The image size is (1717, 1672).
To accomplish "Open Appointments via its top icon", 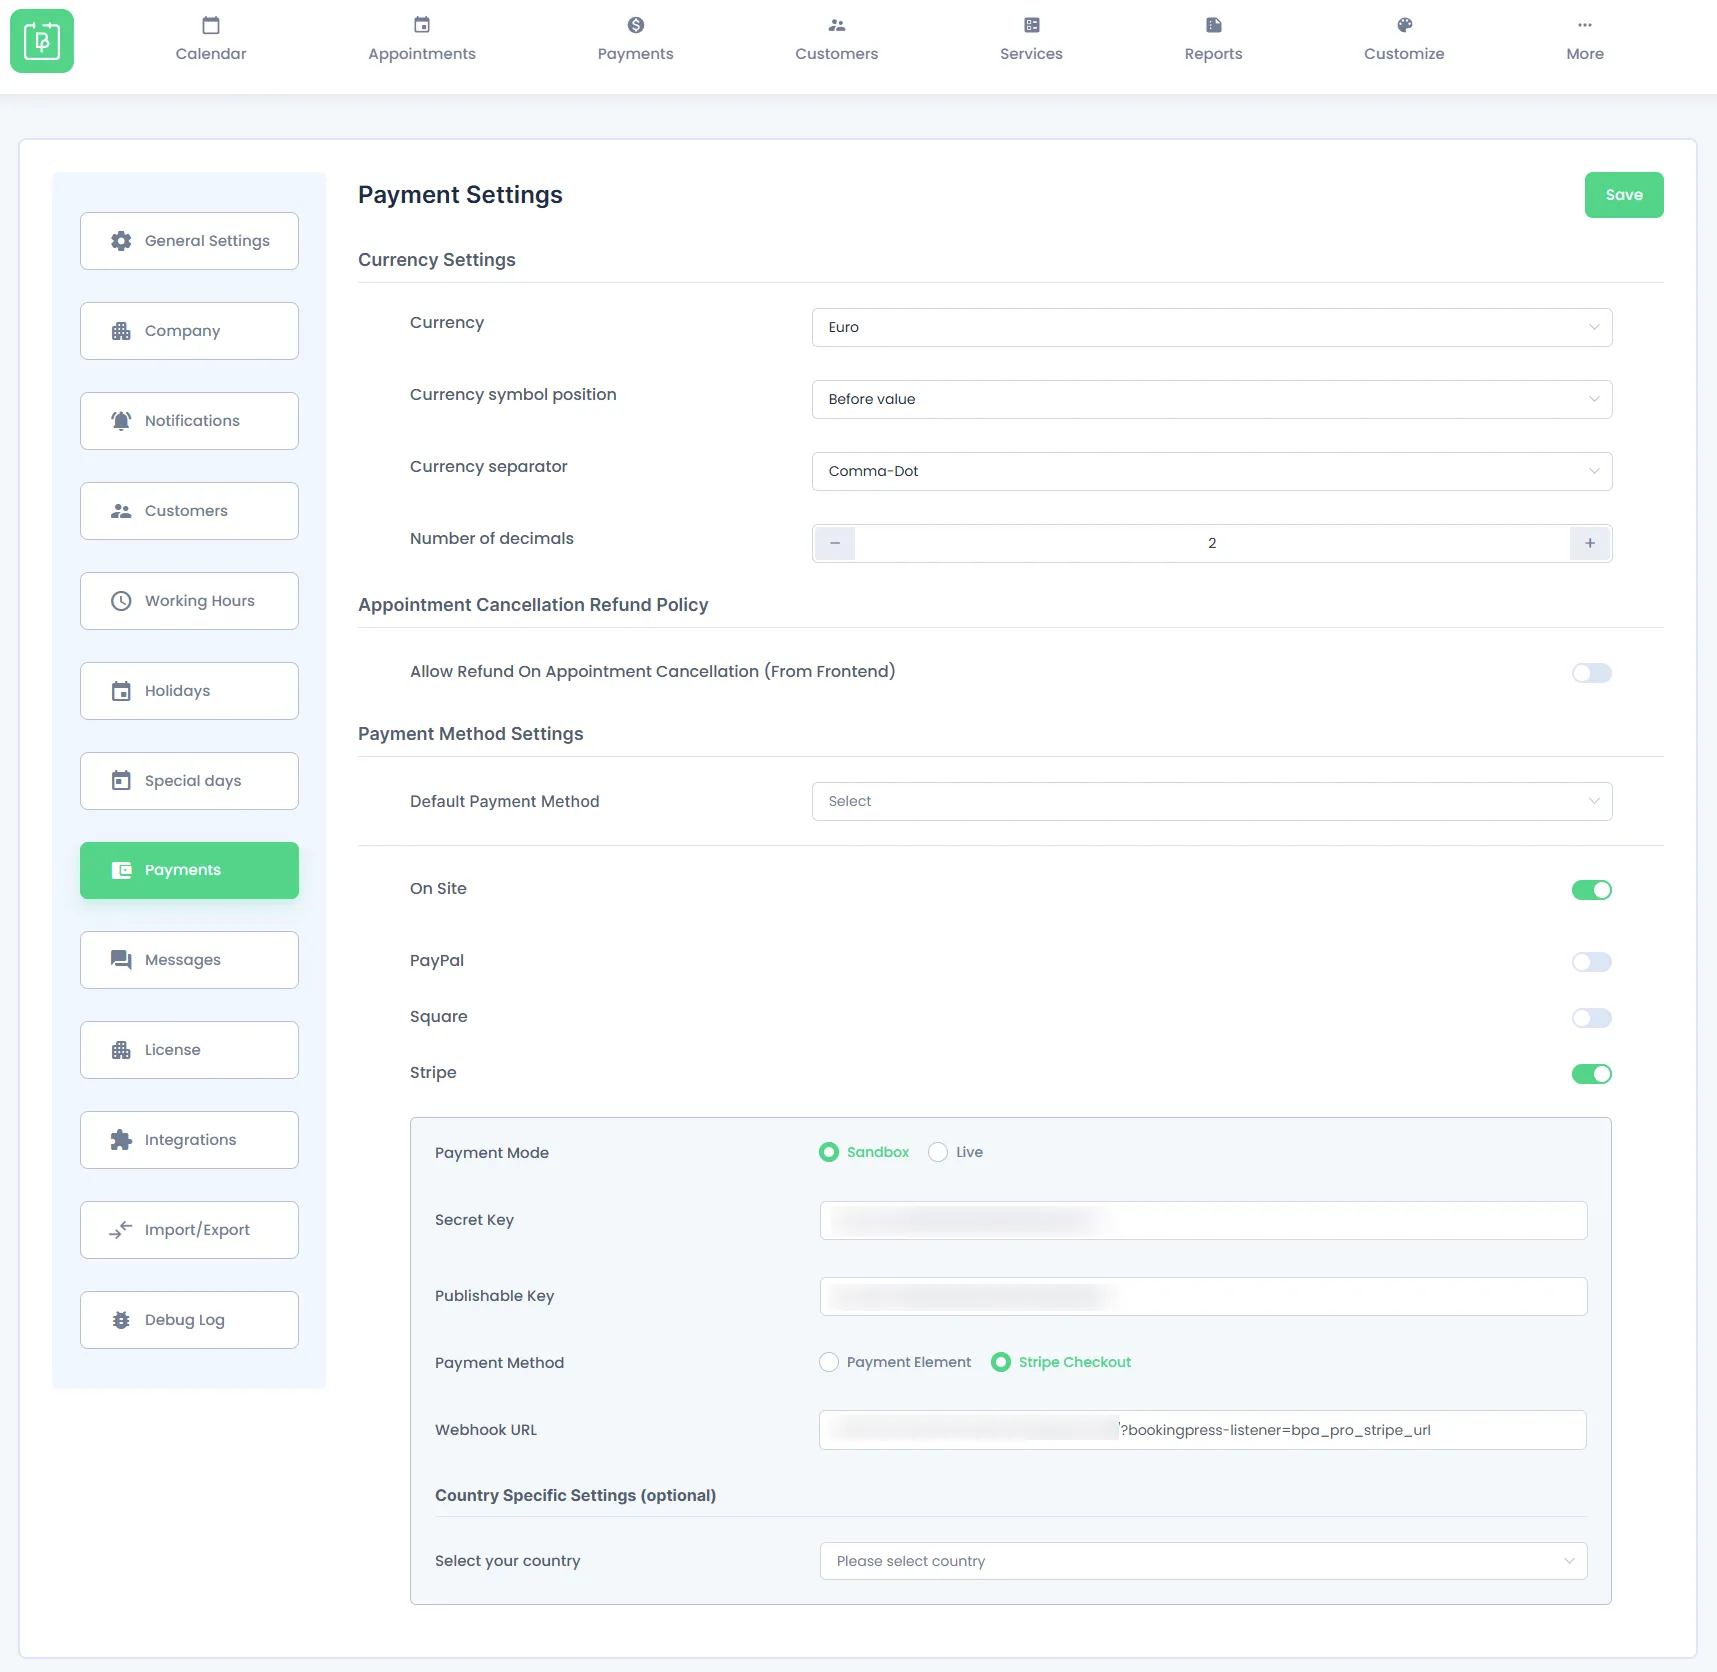I will point(422,25).
